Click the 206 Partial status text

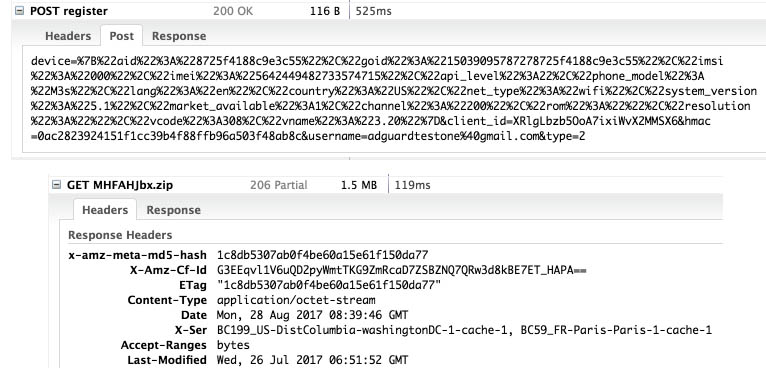click(x=278, y=185)
